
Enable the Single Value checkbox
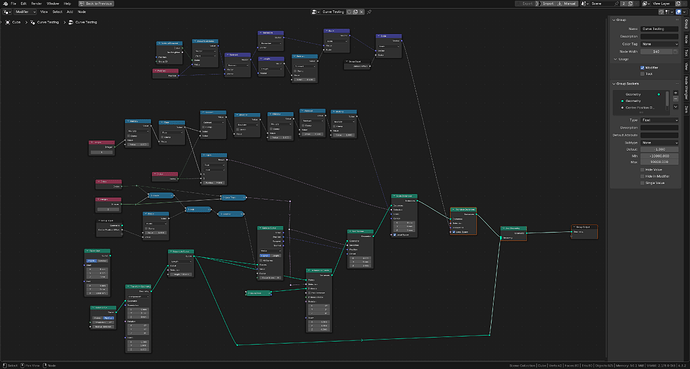[642, 183]
